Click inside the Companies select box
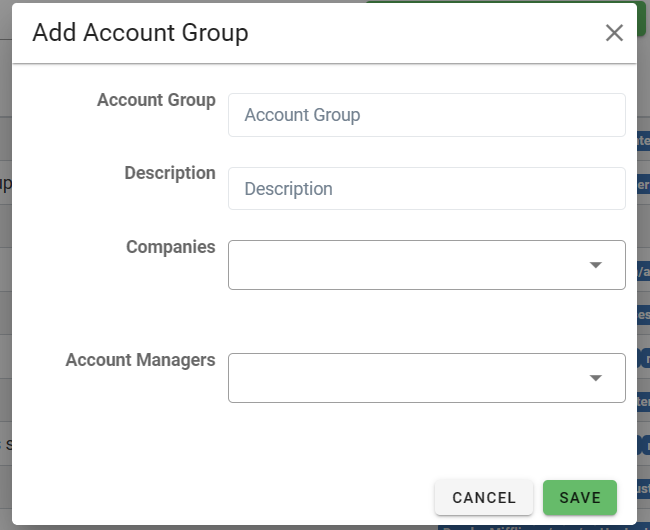The image size is (650, 530). pyautogui.click(x=400, y=265)
